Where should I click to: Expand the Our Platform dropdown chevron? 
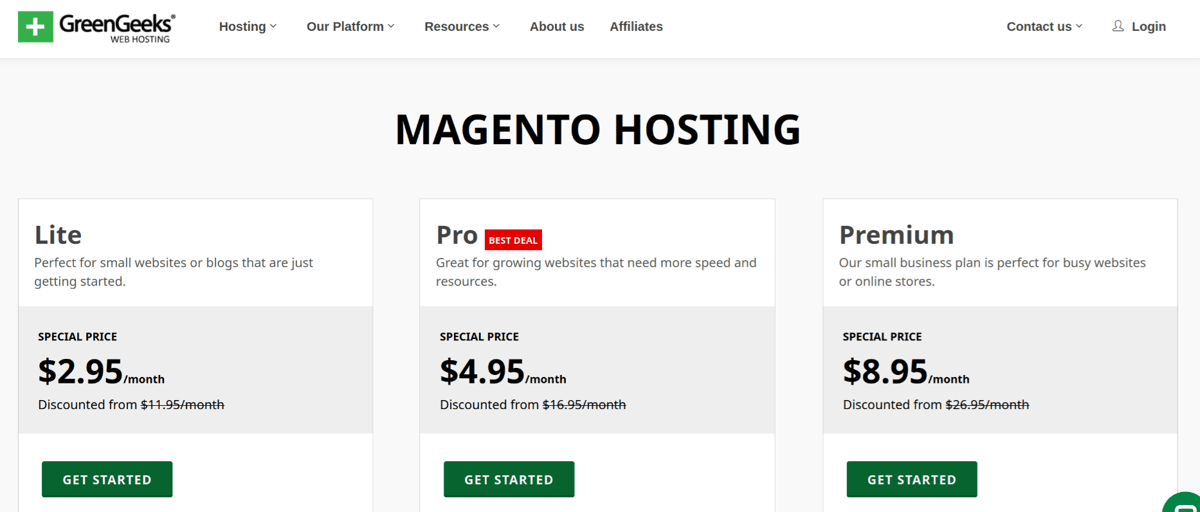point(391,26)
